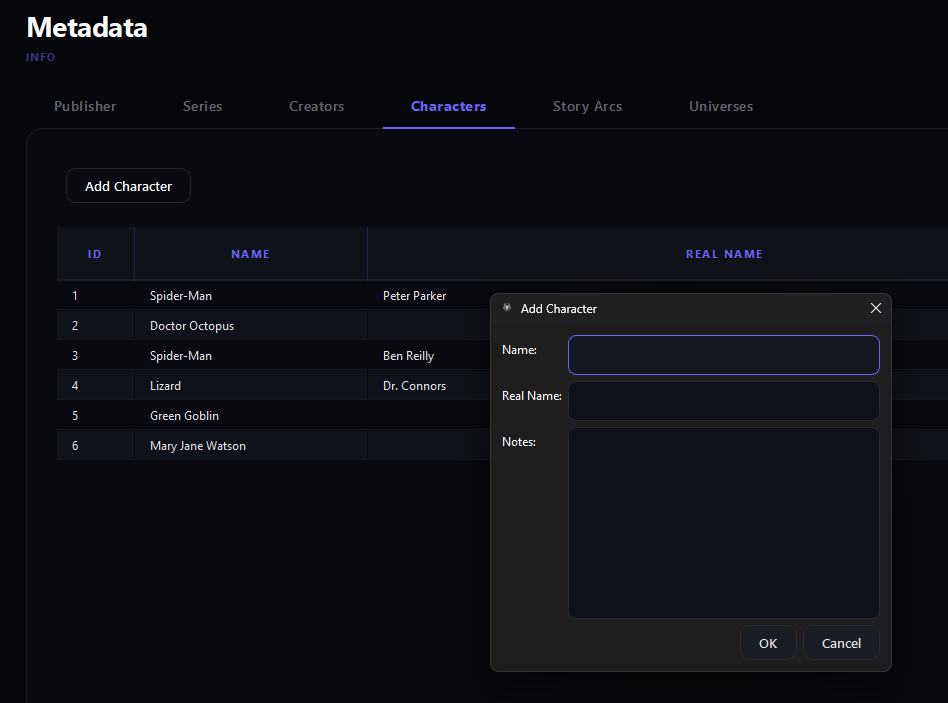This screenshot has height=703, width=948.
Task: Click the Add Character dialog app icon
Action: [507, 308]
